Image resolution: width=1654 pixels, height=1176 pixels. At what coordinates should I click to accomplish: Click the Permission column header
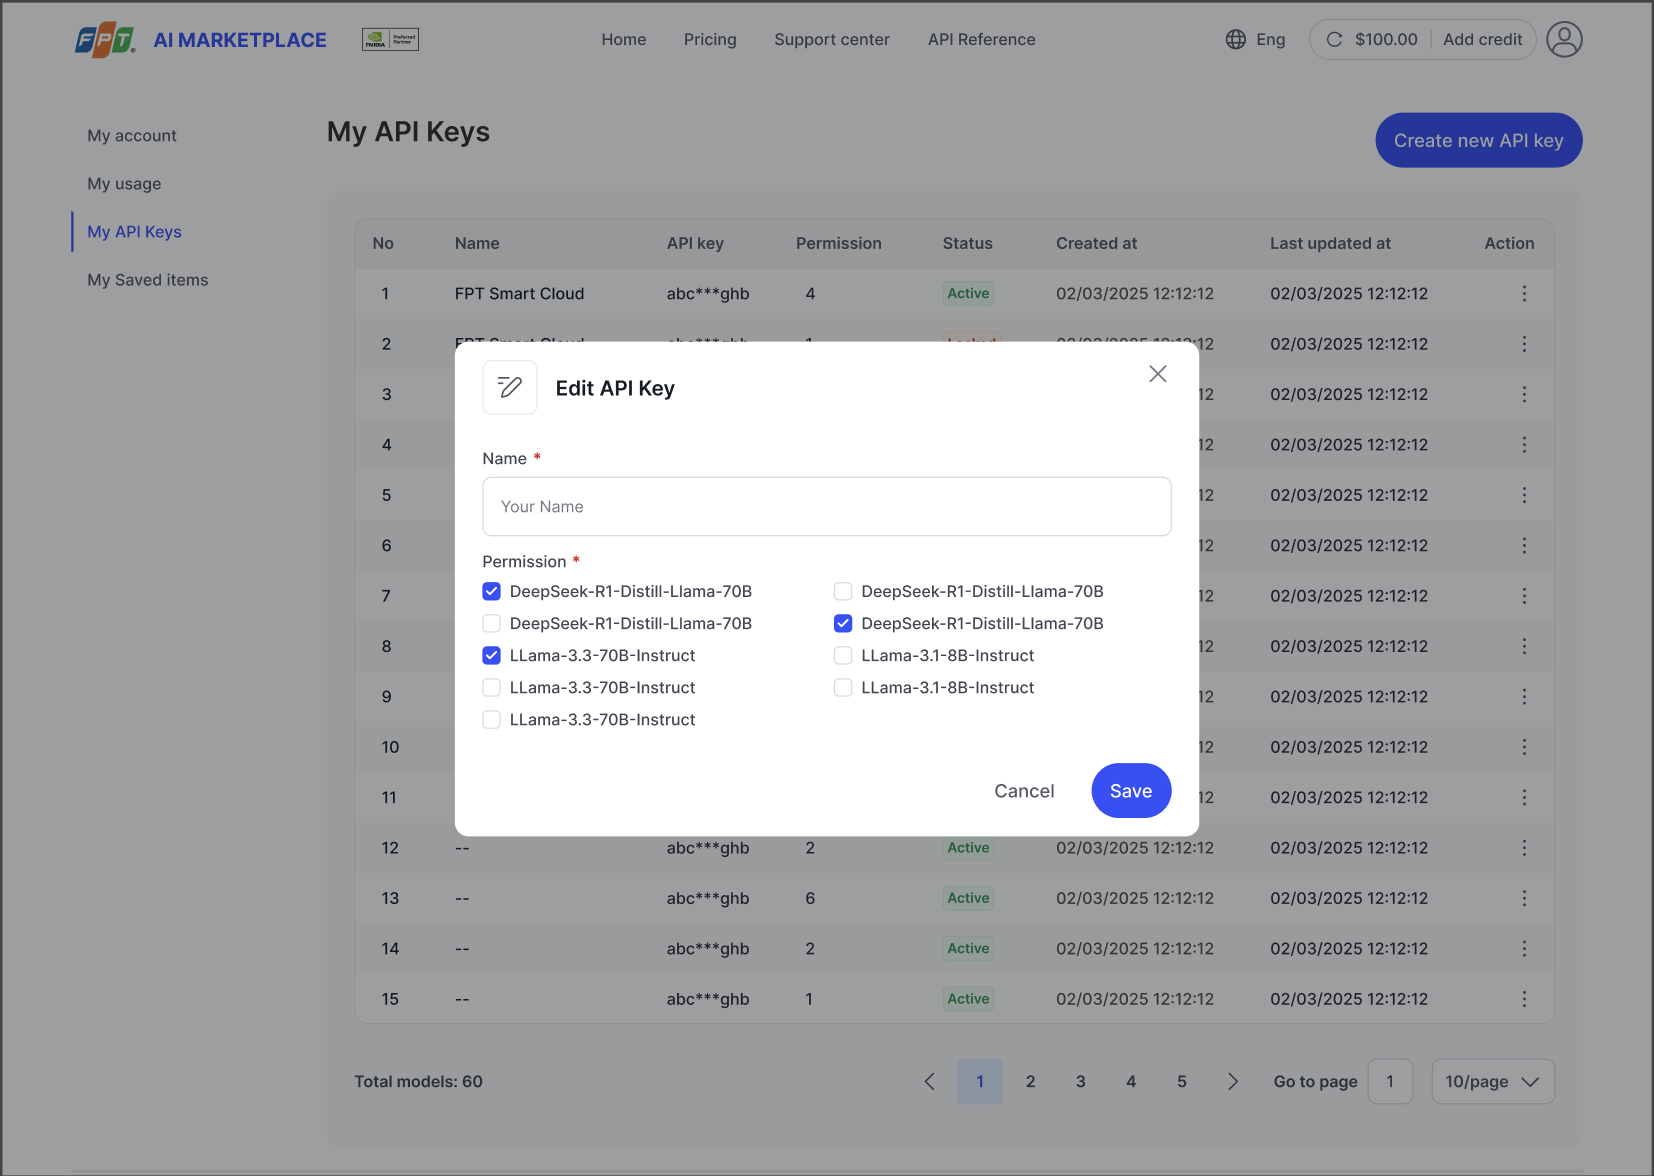click(x=839, y=244)
